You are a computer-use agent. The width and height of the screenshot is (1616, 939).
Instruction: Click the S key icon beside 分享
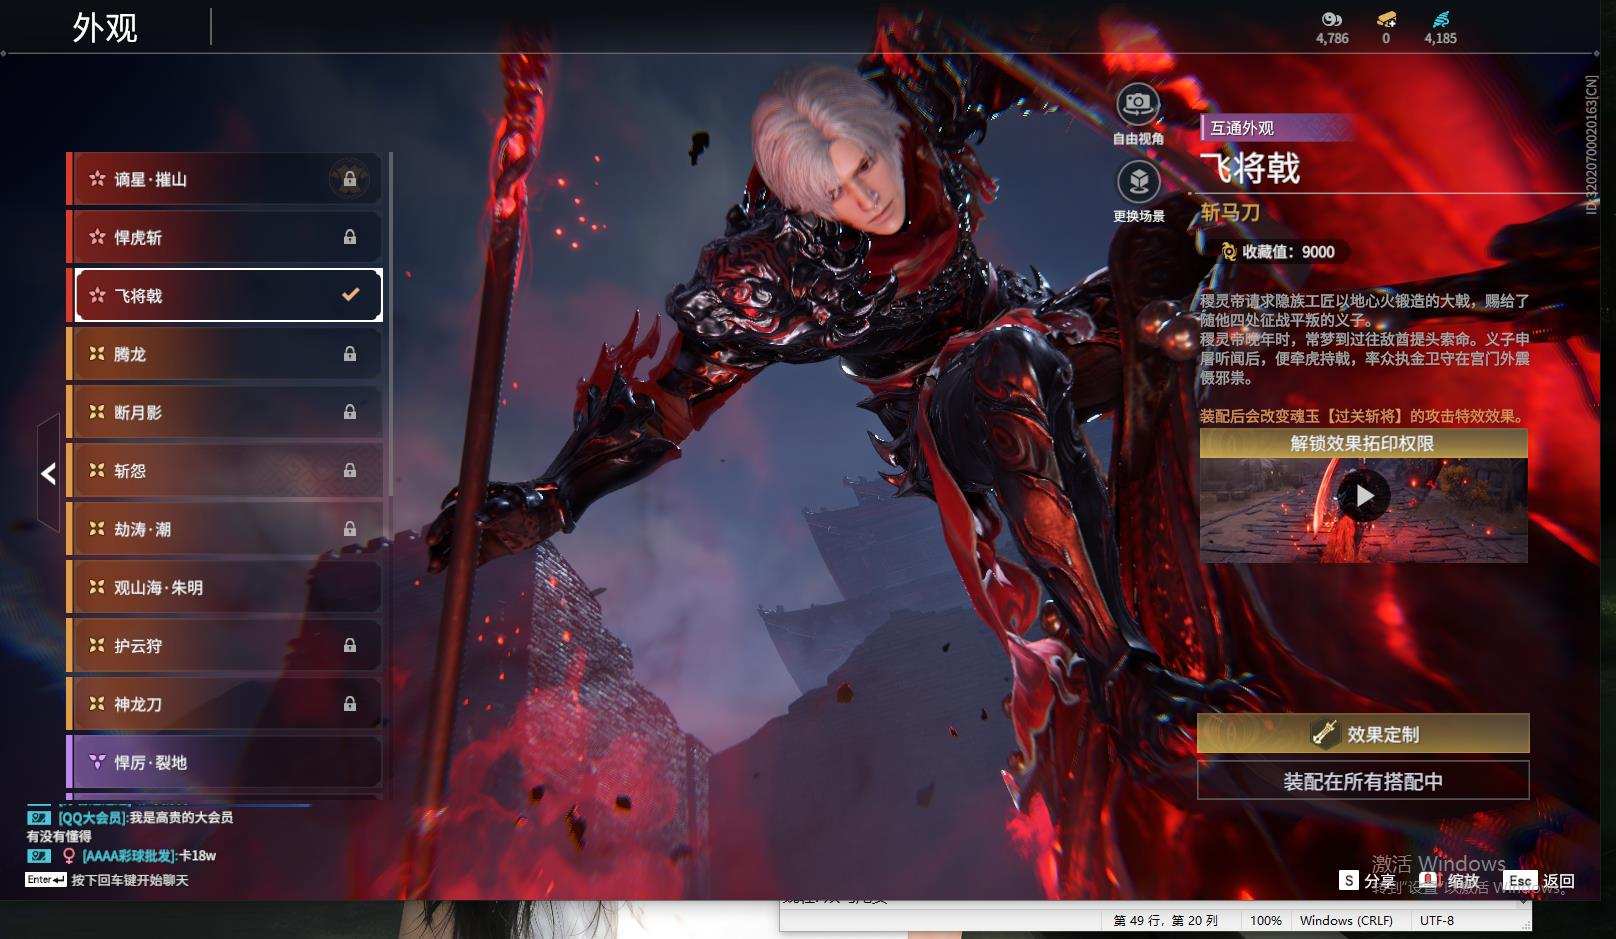coord(1349,880)
